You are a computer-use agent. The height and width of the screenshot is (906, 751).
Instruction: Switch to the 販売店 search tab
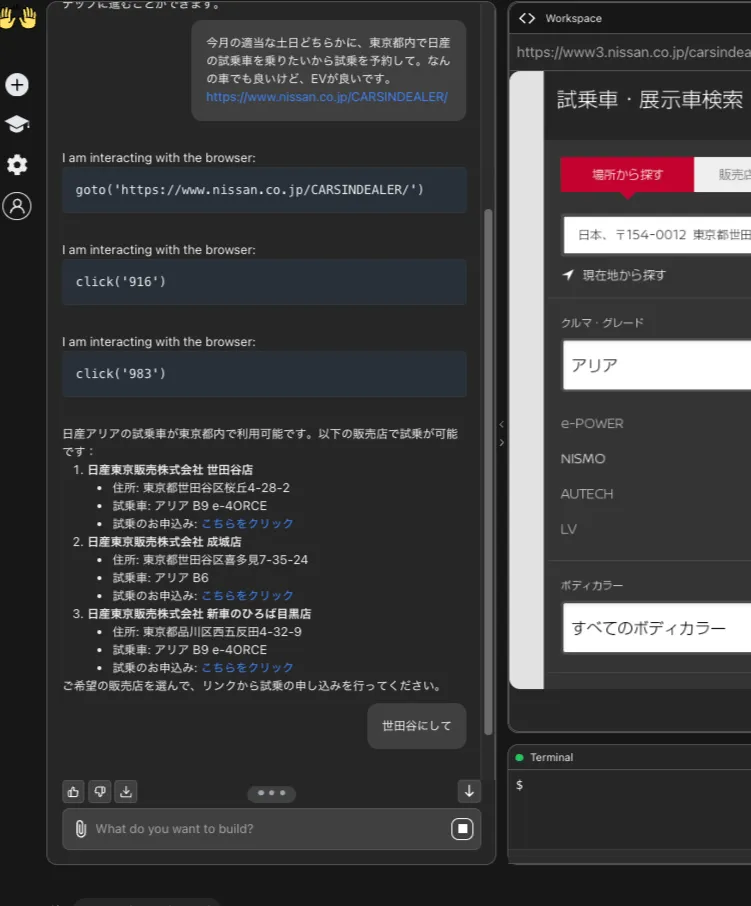click(723, 174)
